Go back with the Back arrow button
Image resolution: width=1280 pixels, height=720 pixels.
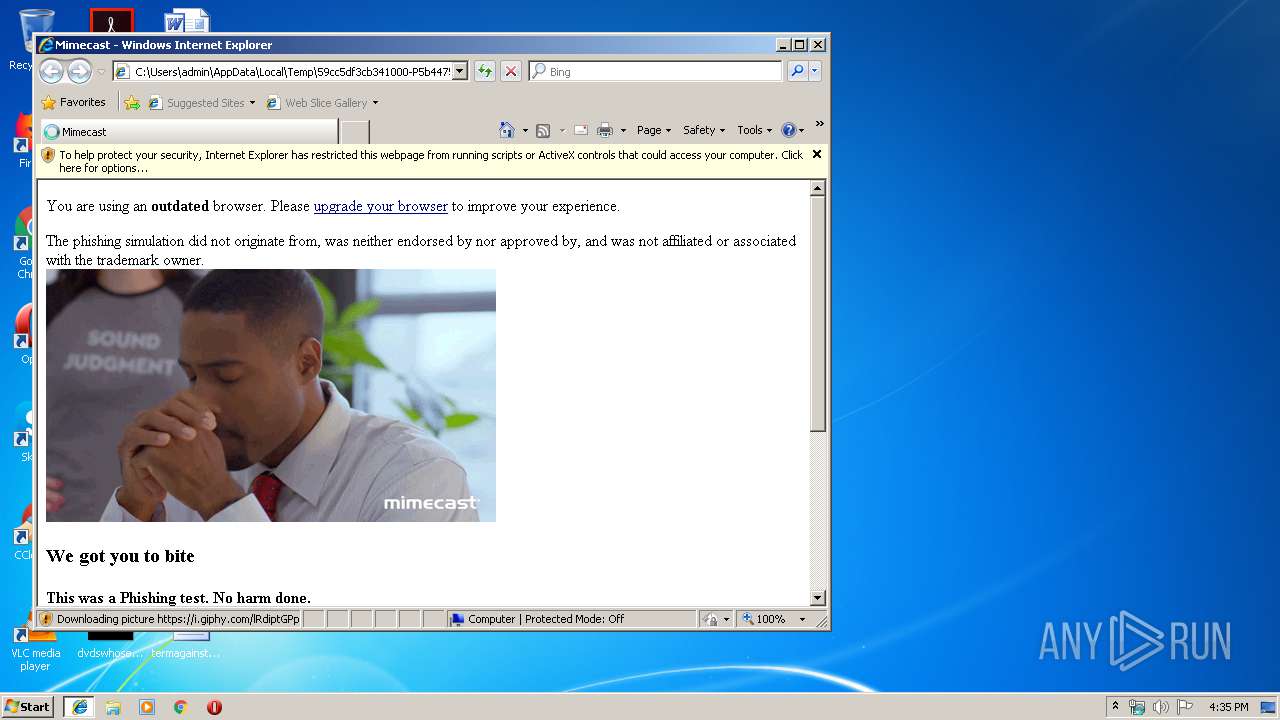pos(51,71)
